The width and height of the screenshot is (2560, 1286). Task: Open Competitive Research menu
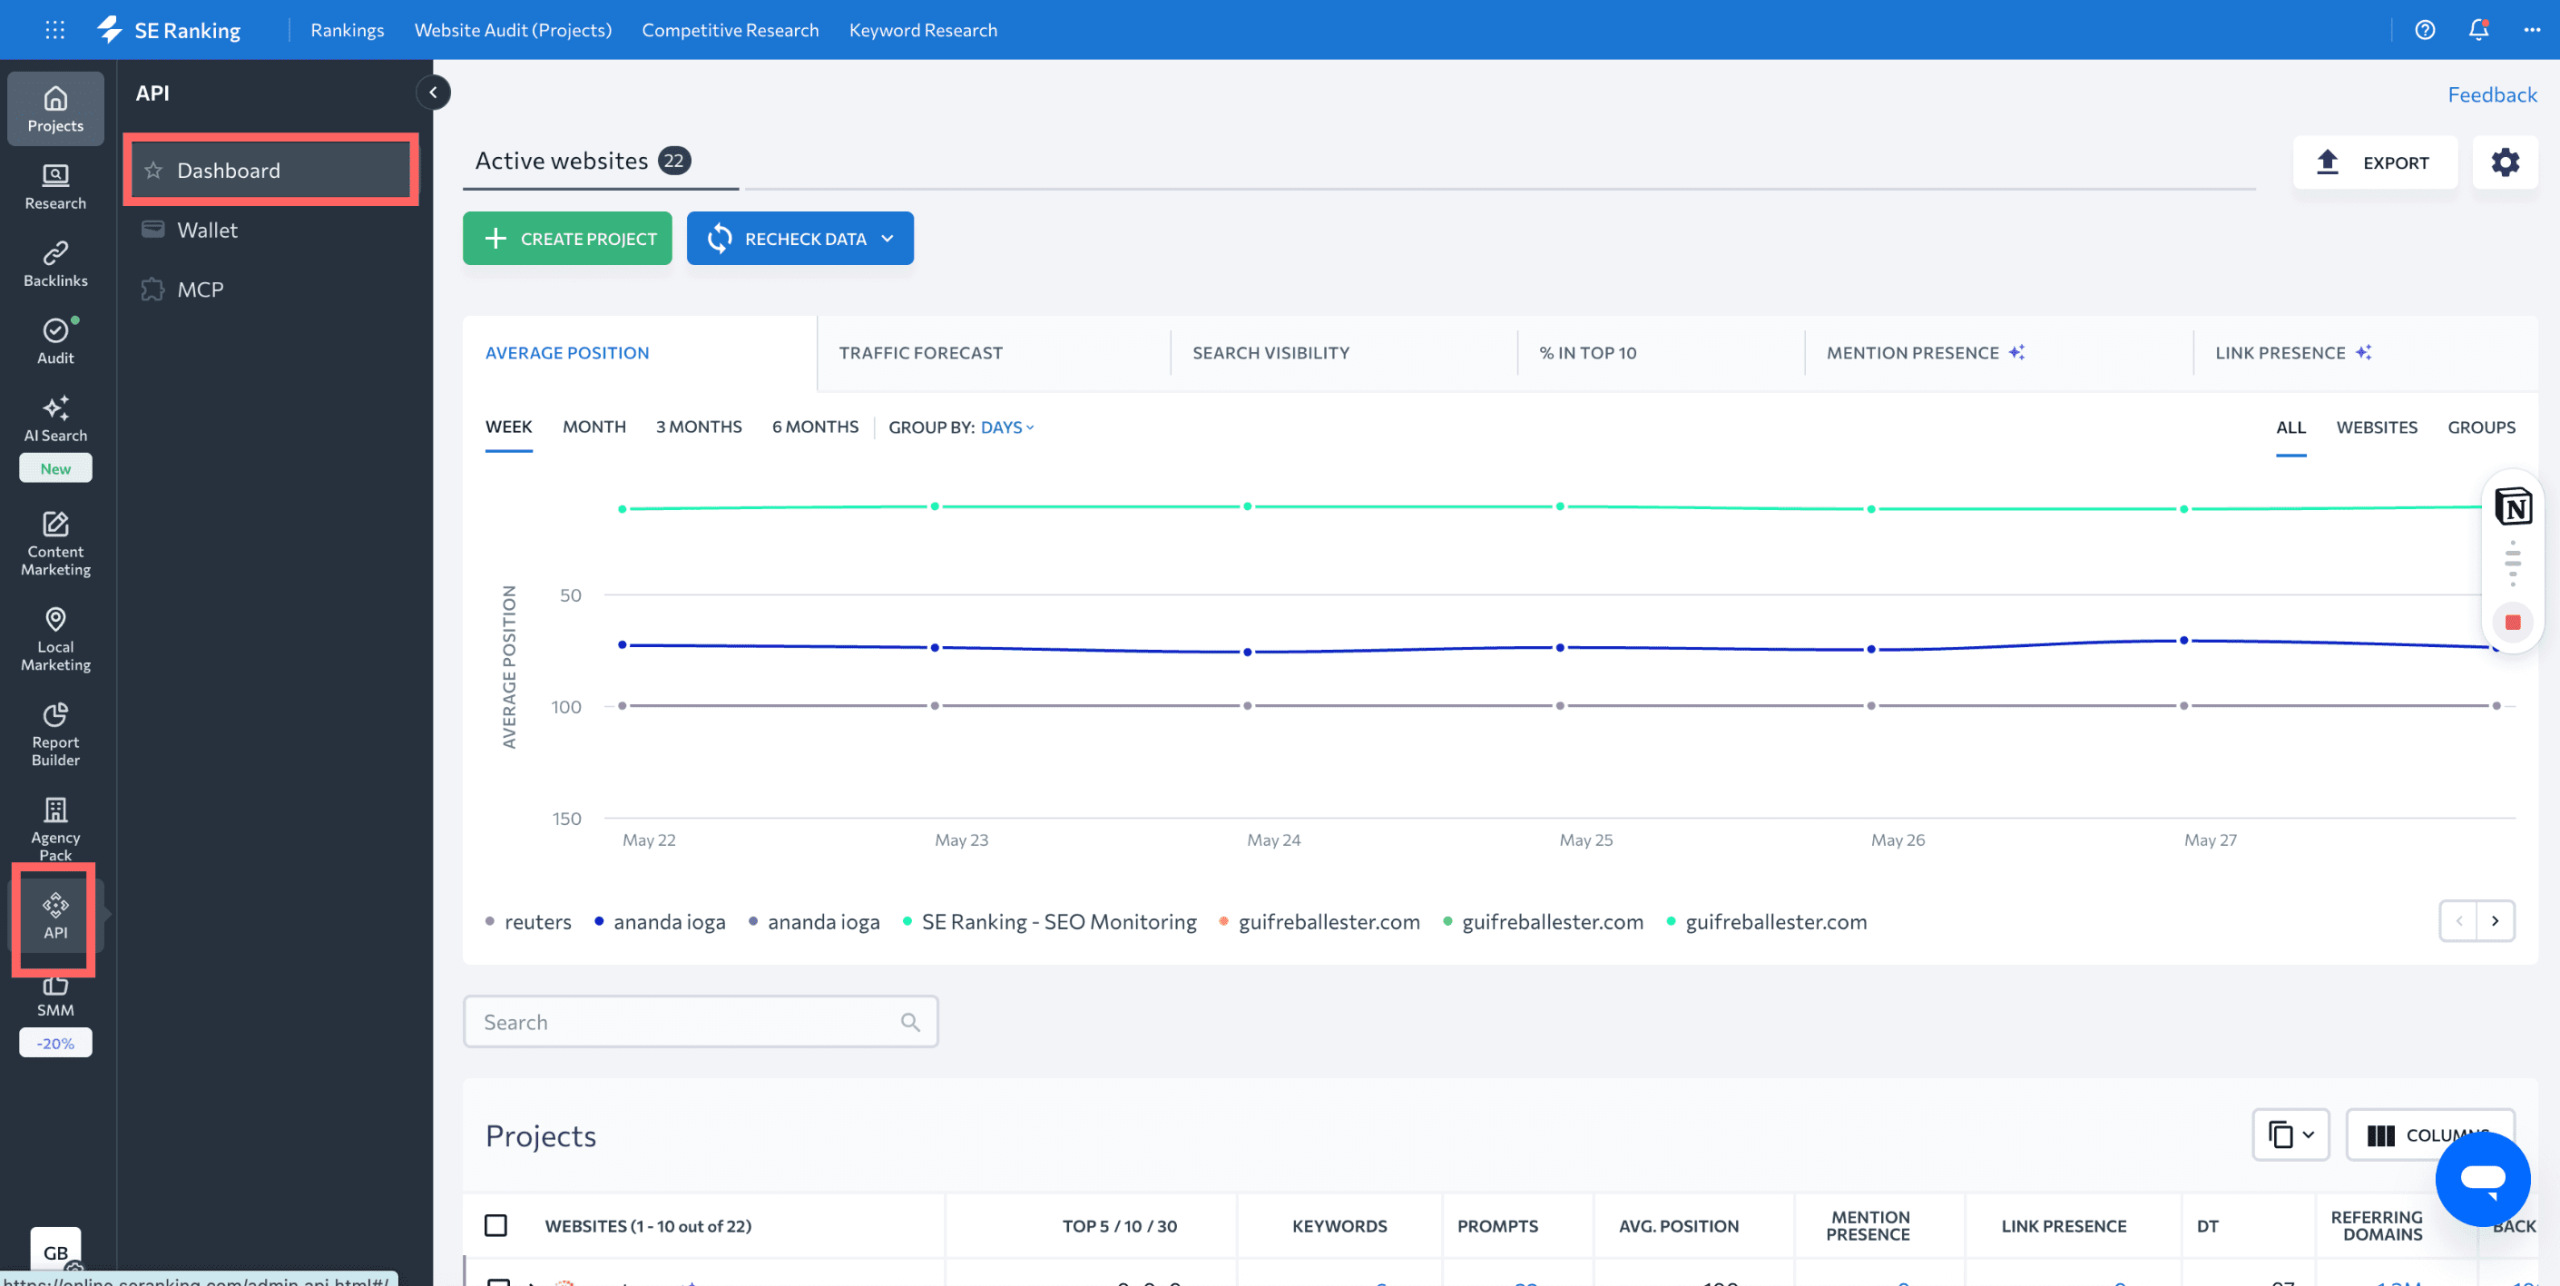pyautogui.click(x=730, y=30)
